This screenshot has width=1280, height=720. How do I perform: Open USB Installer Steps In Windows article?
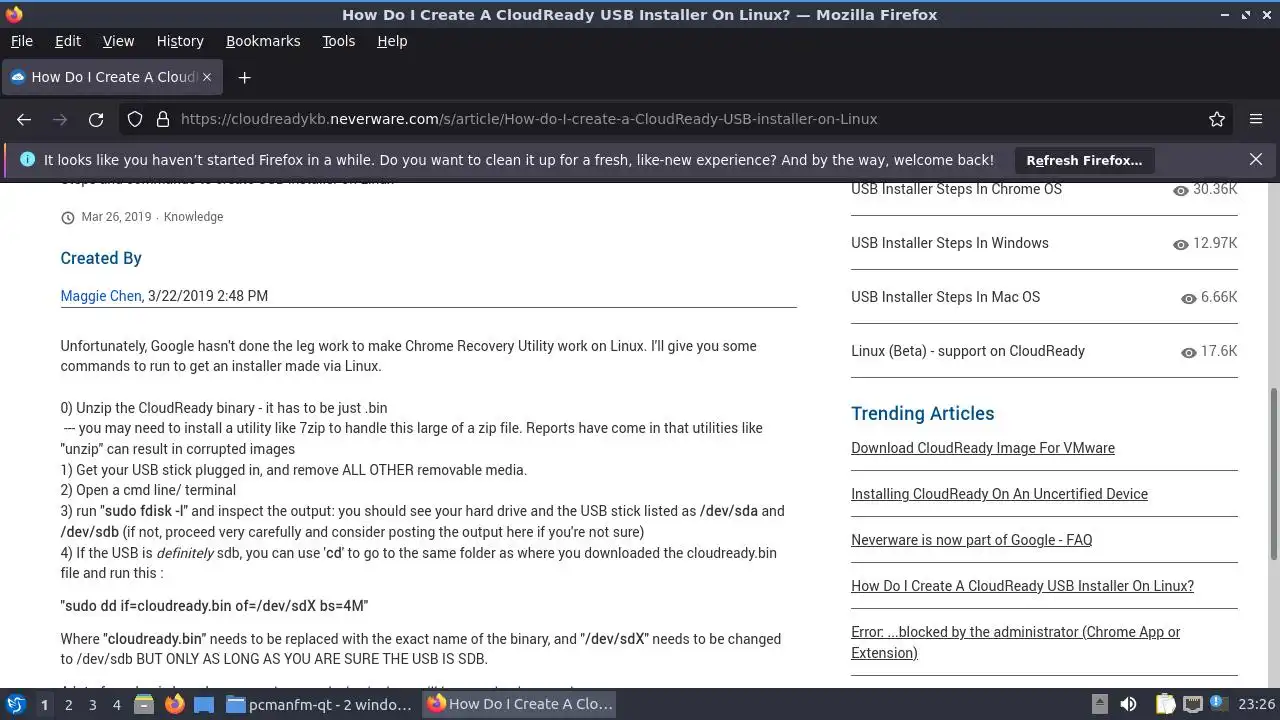point(950,243)
